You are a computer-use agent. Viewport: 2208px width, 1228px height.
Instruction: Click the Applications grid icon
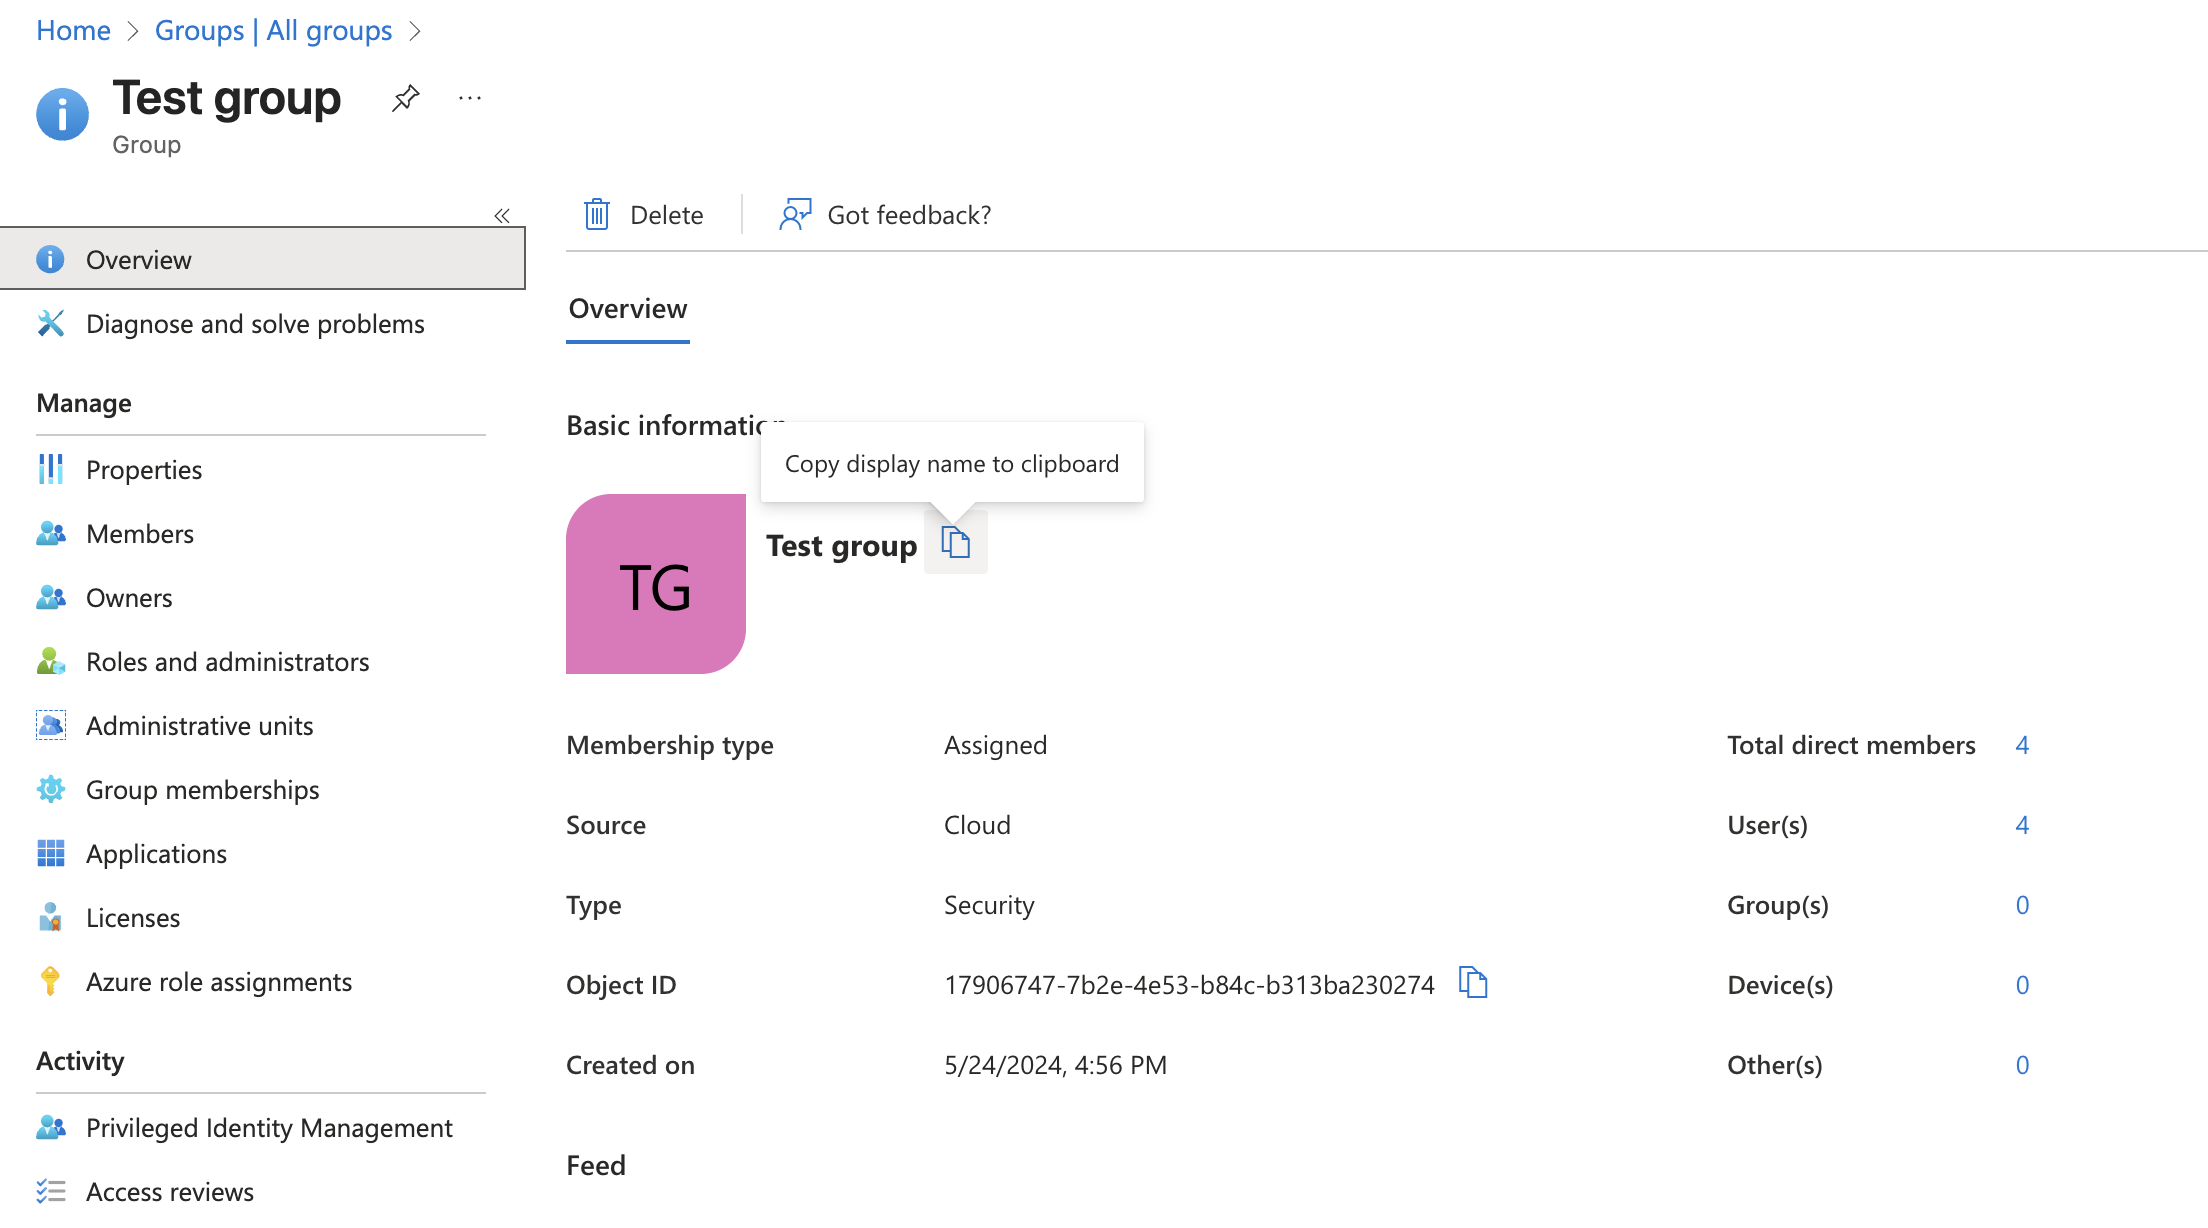pyautogui.click(x=51, y=853)
